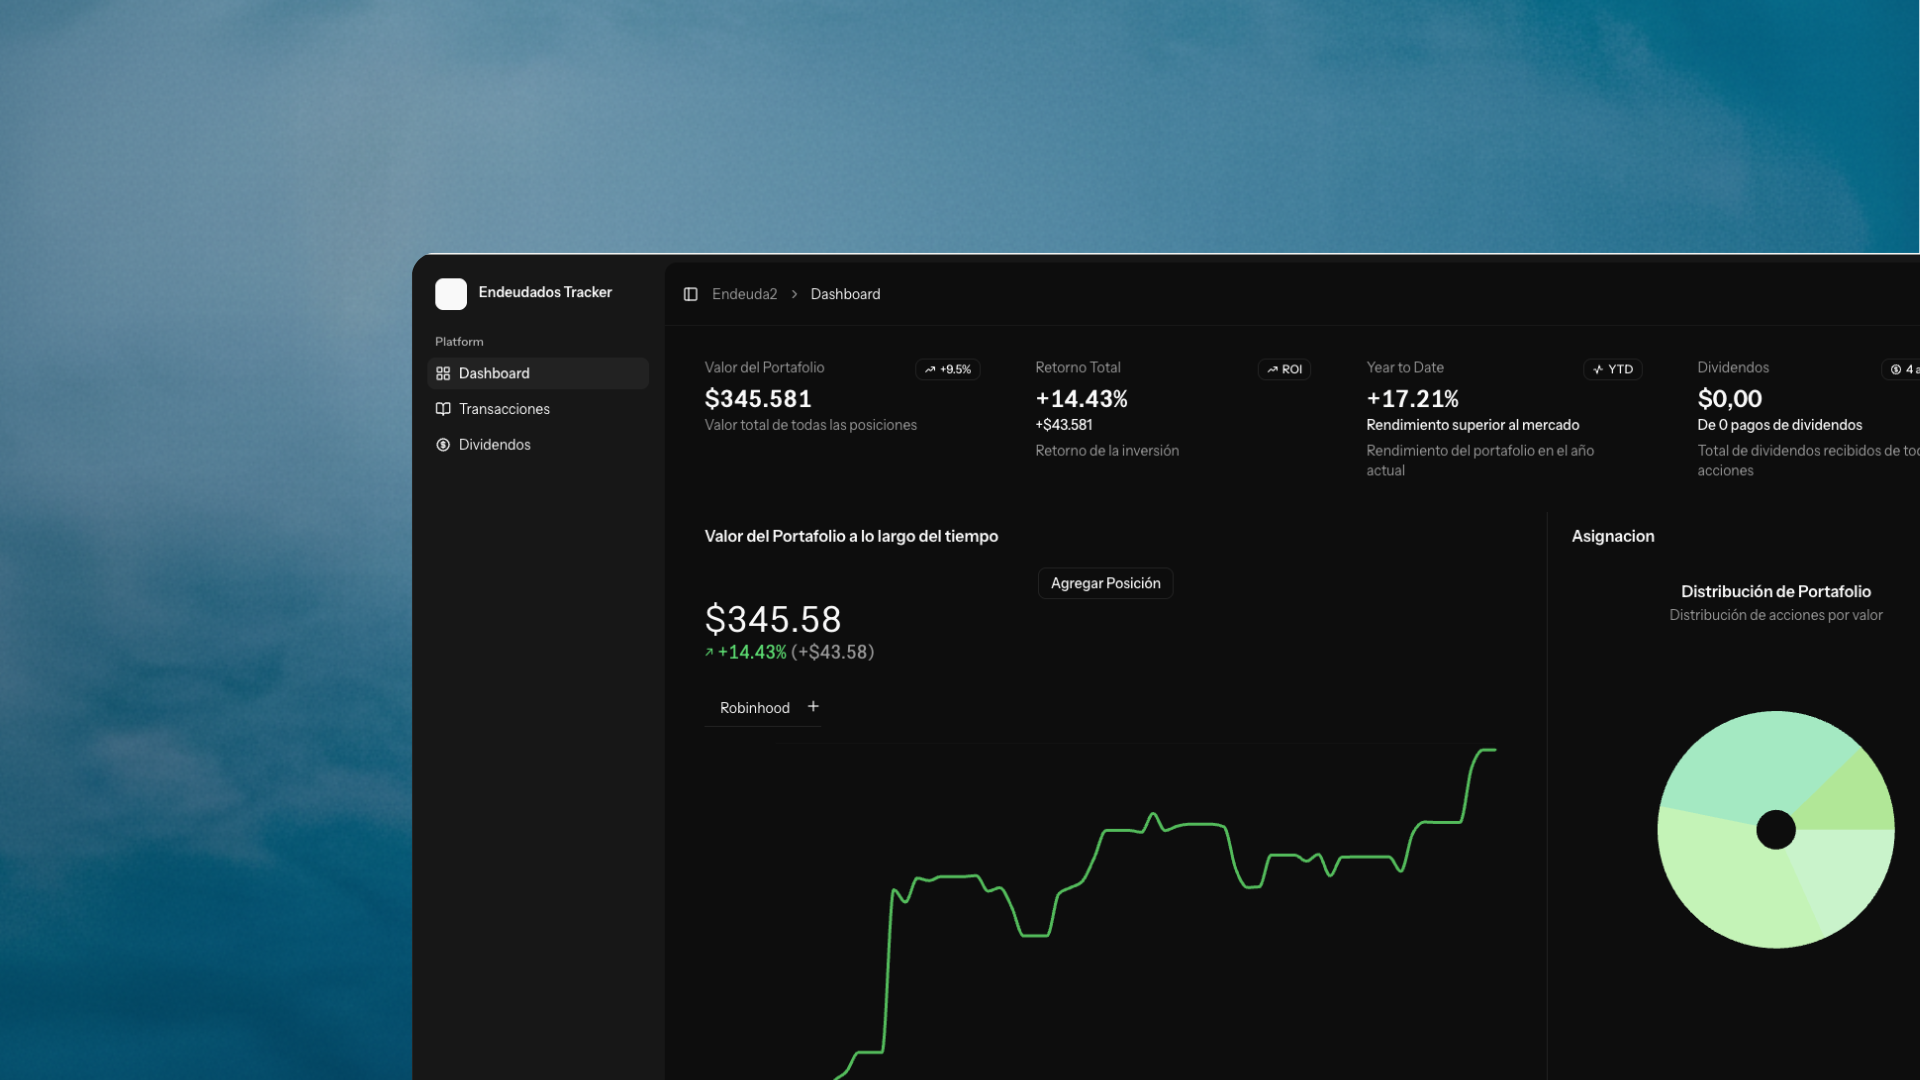Click the green upward arrow beside +14.43%
This screenshot has width=1920, height=1080.
point(709,652)
